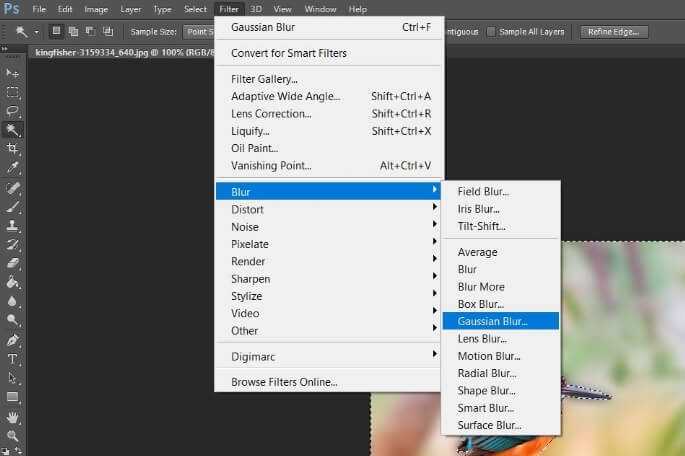Select the Paint Bucket tool
This screenshot has height=456, width=685.
coord(12,283)
